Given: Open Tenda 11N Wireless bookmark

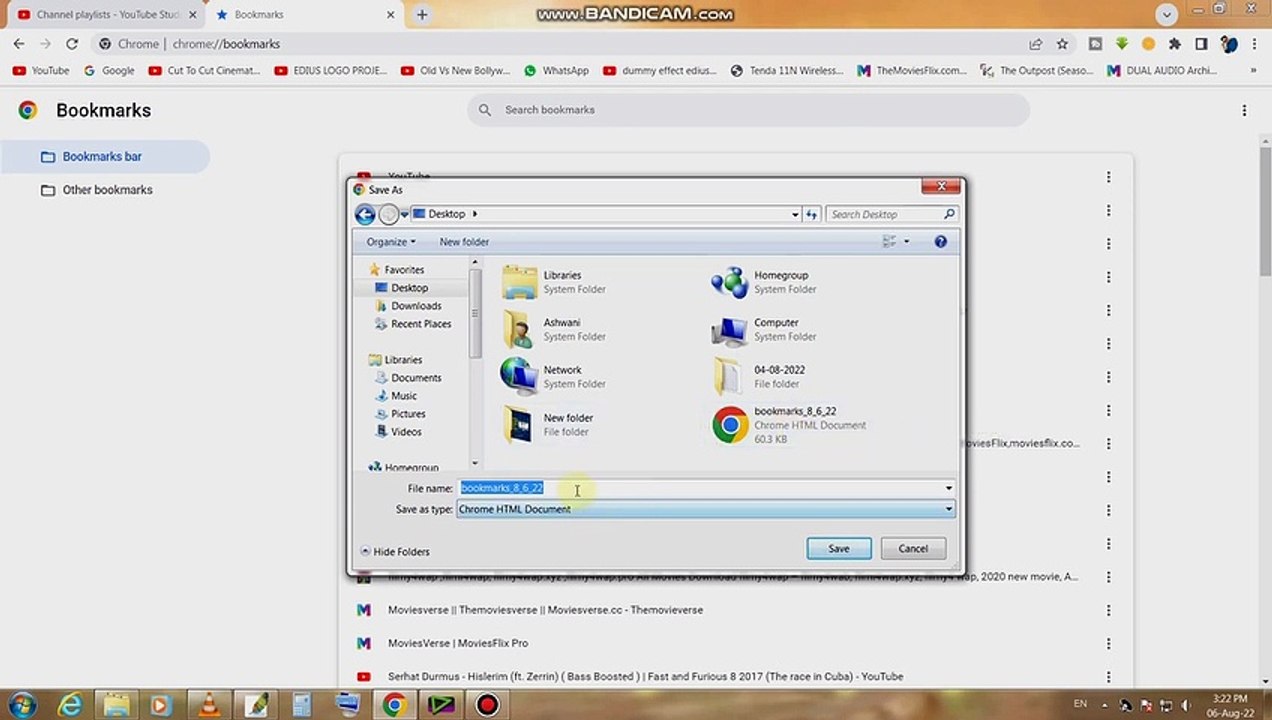Looking at the screenshot, I should (787, 71).
